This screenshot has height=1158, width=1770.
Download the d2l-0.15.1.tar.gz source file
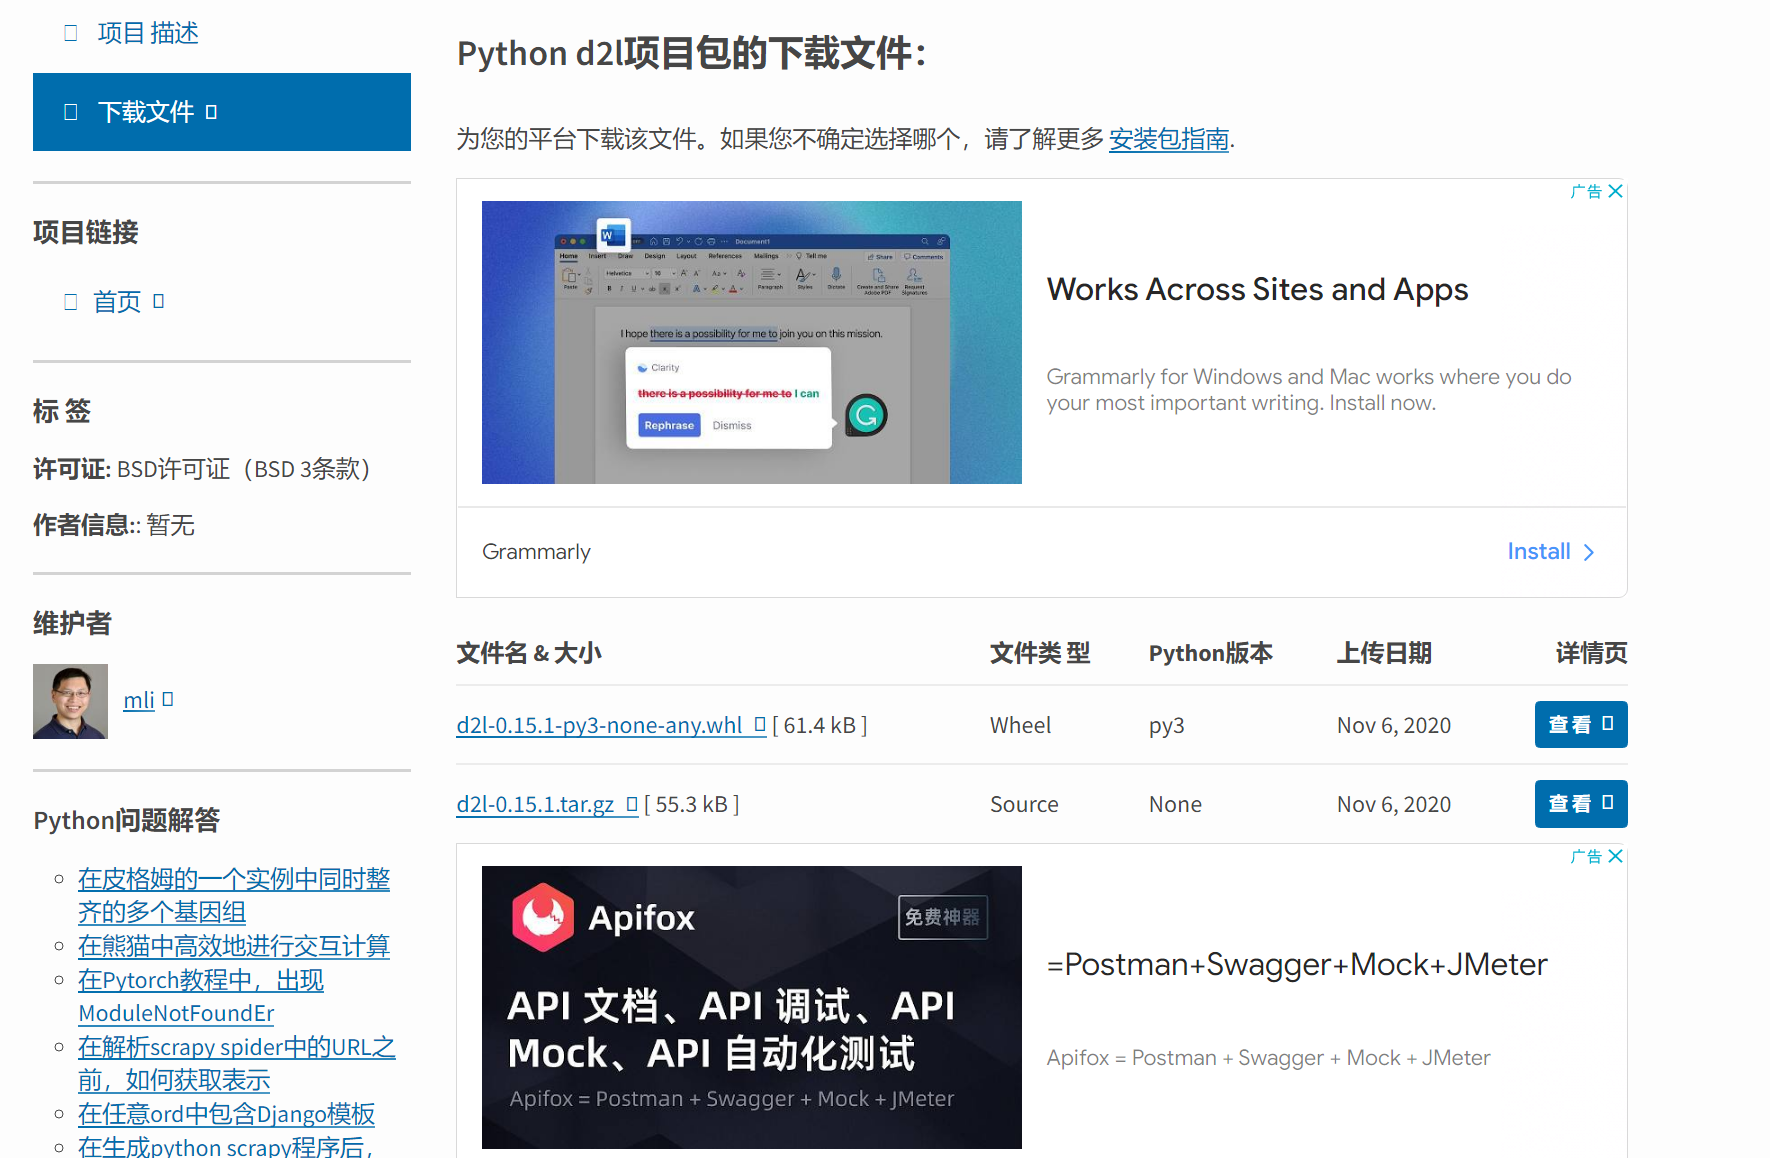[x=537, y=803]
